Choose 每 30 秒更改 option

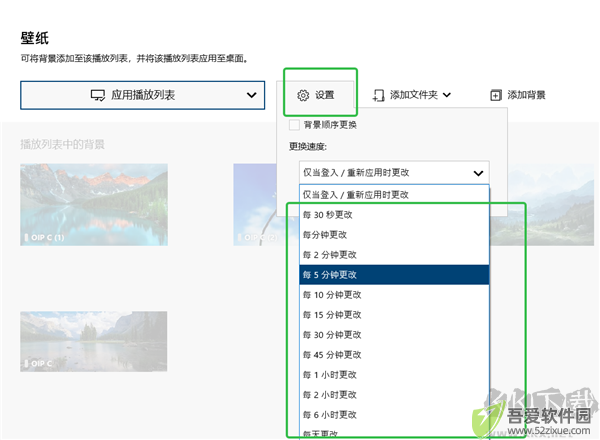(x=394, y=215)
